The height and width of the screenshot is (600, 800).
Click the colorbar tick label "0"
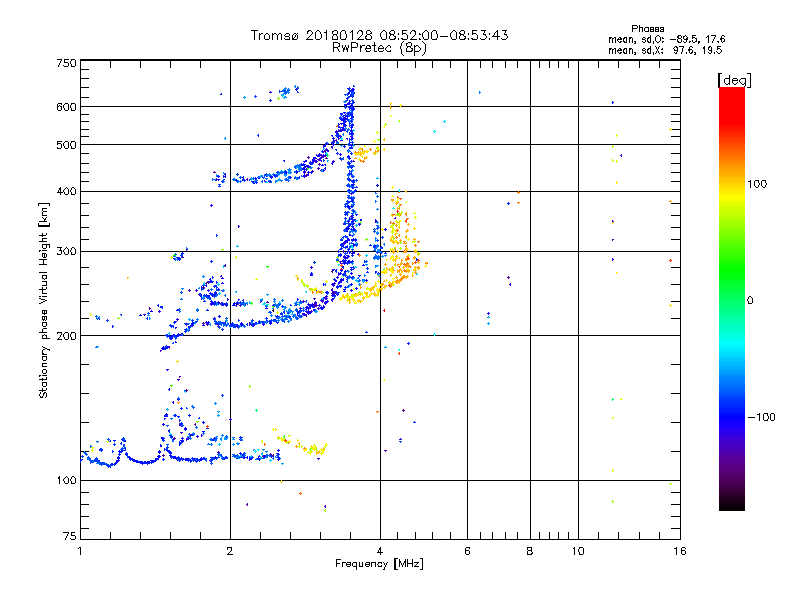pos(750,301)
